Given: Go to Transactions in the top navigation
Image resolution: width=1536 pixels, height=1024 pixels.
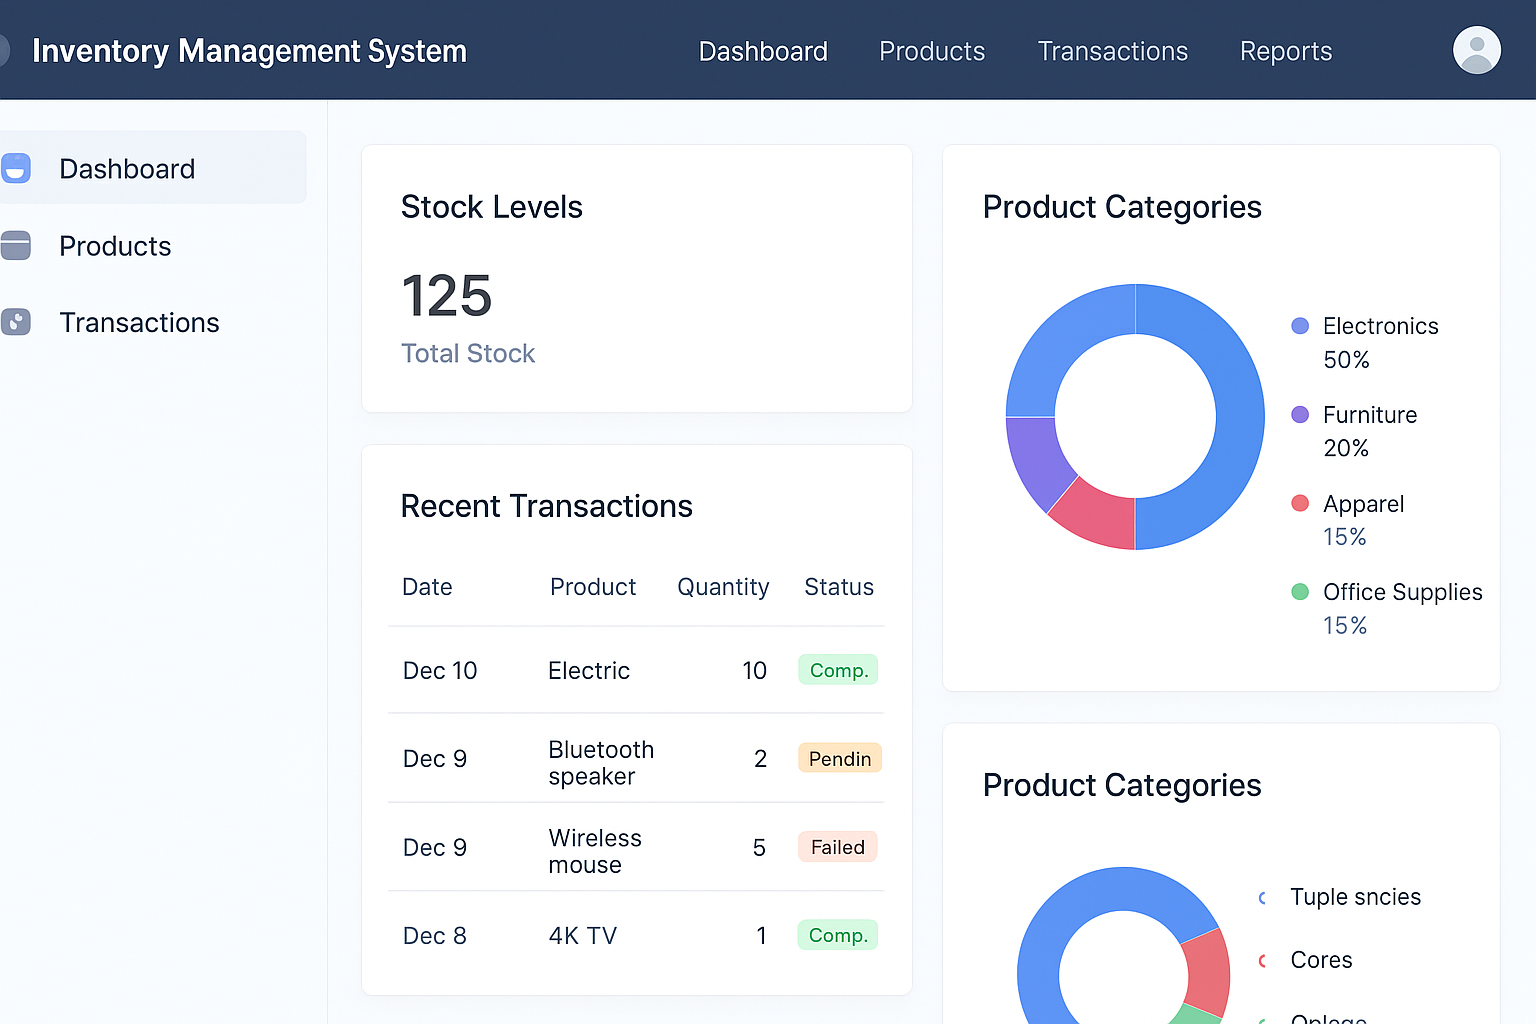Looking at the screenshot, I should pyautogui.click(x=1112, y=51).
